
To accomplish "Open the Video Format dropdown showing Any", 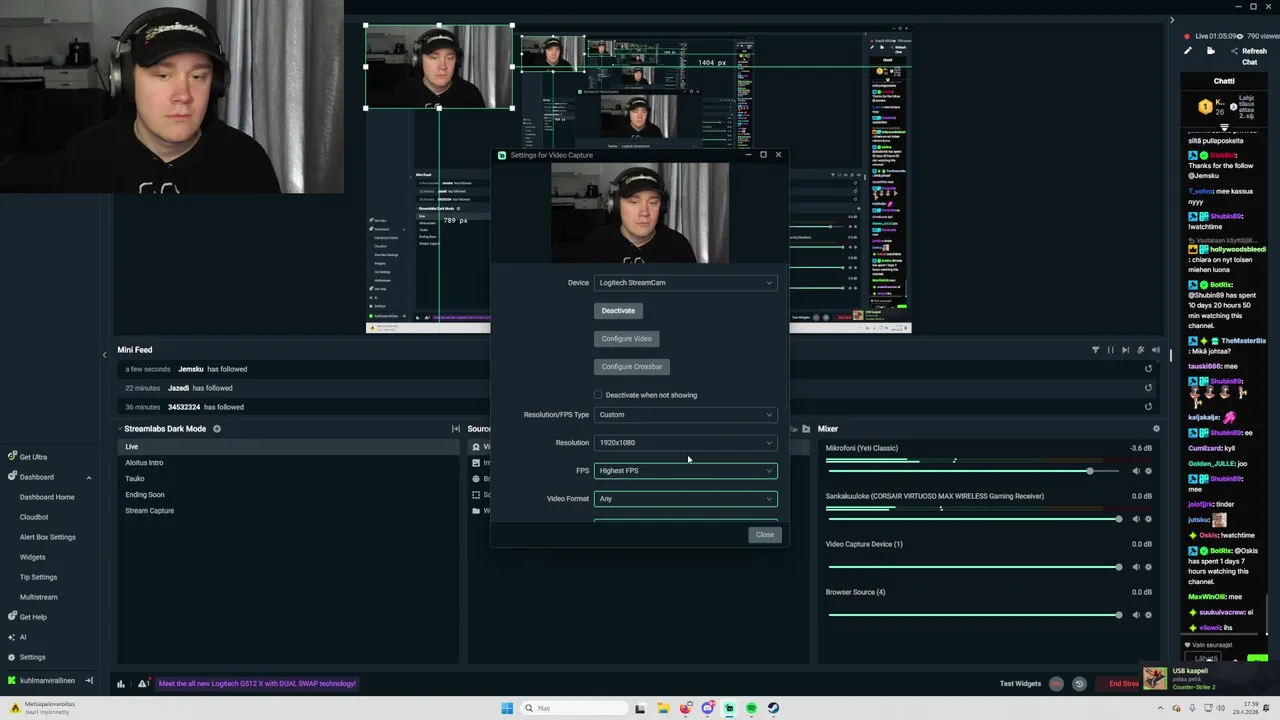I will point(685,499).
